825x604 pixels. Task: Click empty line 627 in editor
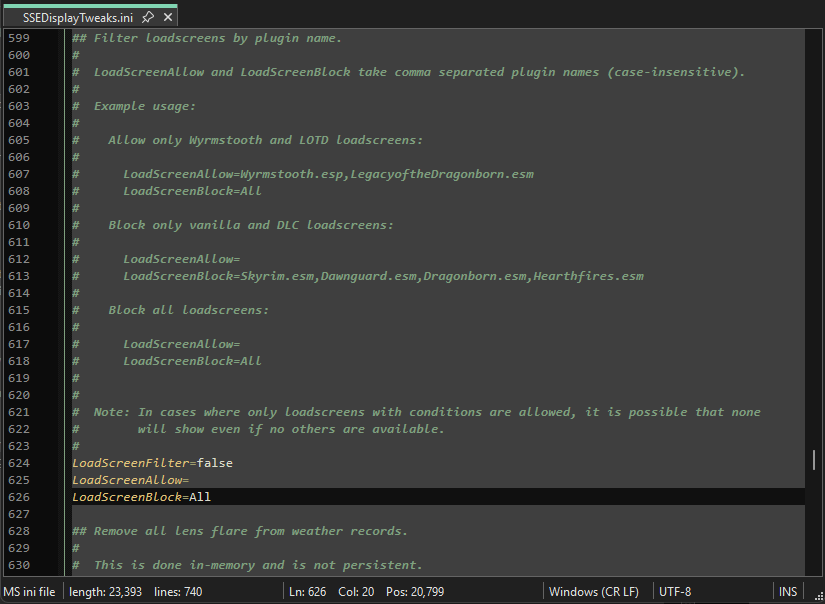tap(438, 515)
